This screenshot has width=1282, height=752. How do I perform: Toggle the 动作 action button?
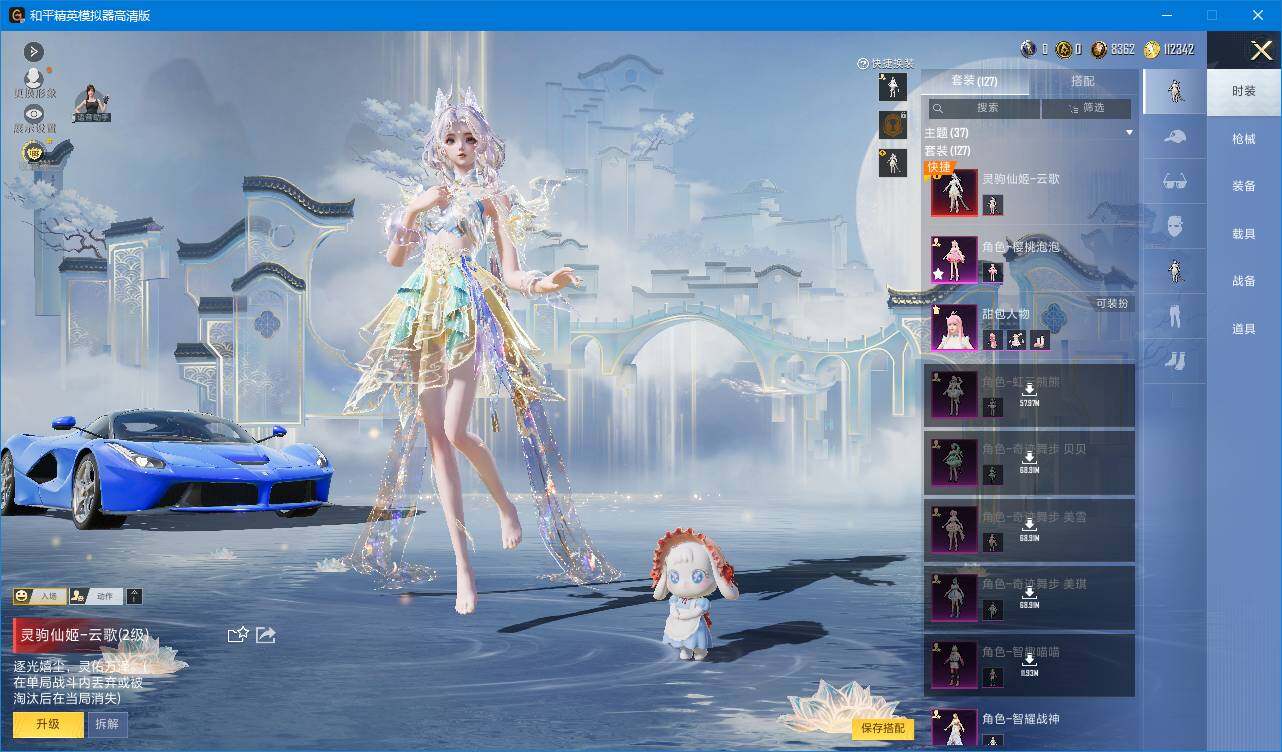tap(95, 596)
